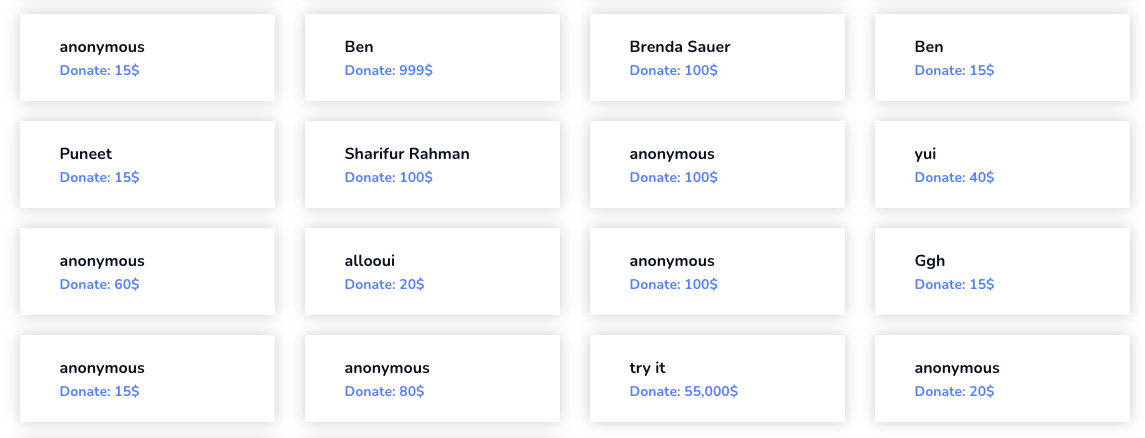Click the Brenda Sauer donor name
This screenshot has height=438, width=1145.
[680, 47]
